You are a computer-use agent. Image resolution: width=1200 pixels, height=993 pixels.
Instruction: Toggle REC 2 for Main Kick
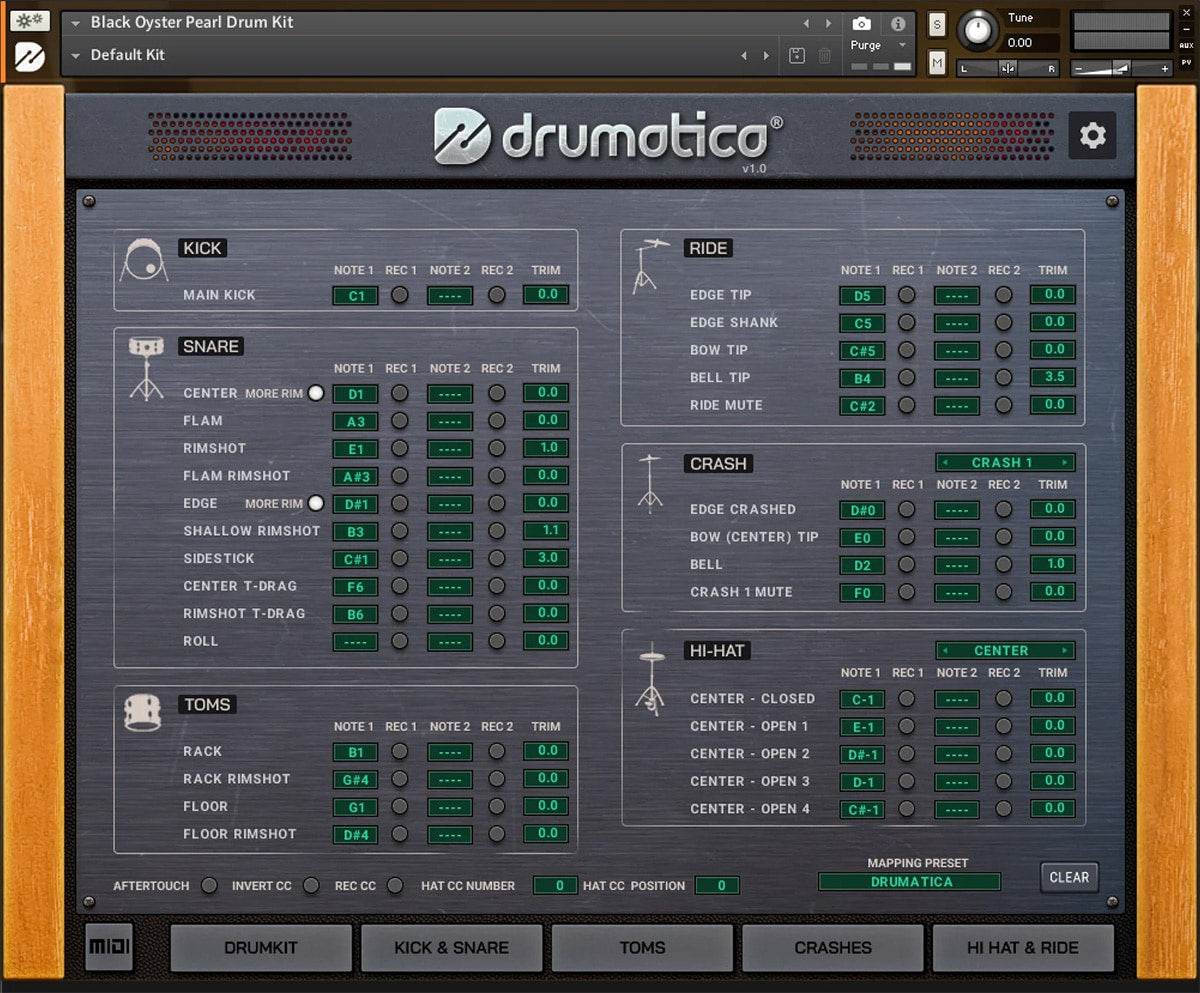pyautogui.click(x=497, y=295)
